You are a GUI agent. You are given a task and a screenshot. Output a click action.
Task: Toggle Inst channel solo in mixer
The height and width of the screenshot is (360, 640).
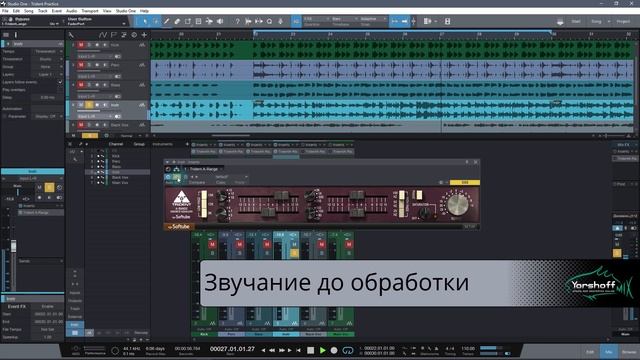click(294, 253)
